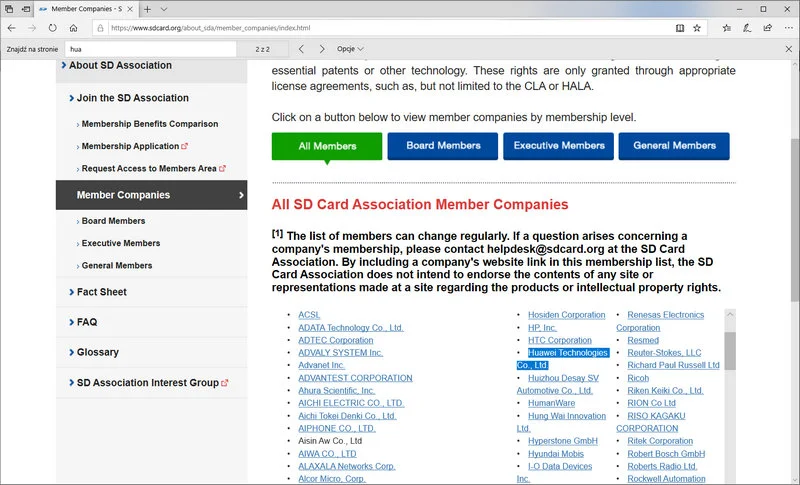Jump to previous find result arrow

302,48
